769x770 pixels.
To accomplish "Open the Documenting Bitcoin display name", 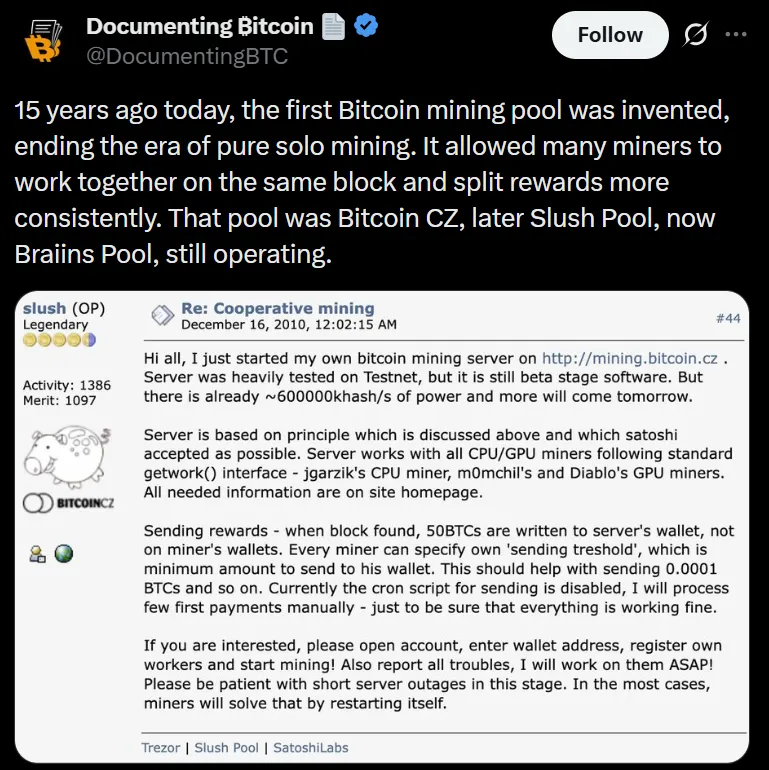I will pos(200,27).
